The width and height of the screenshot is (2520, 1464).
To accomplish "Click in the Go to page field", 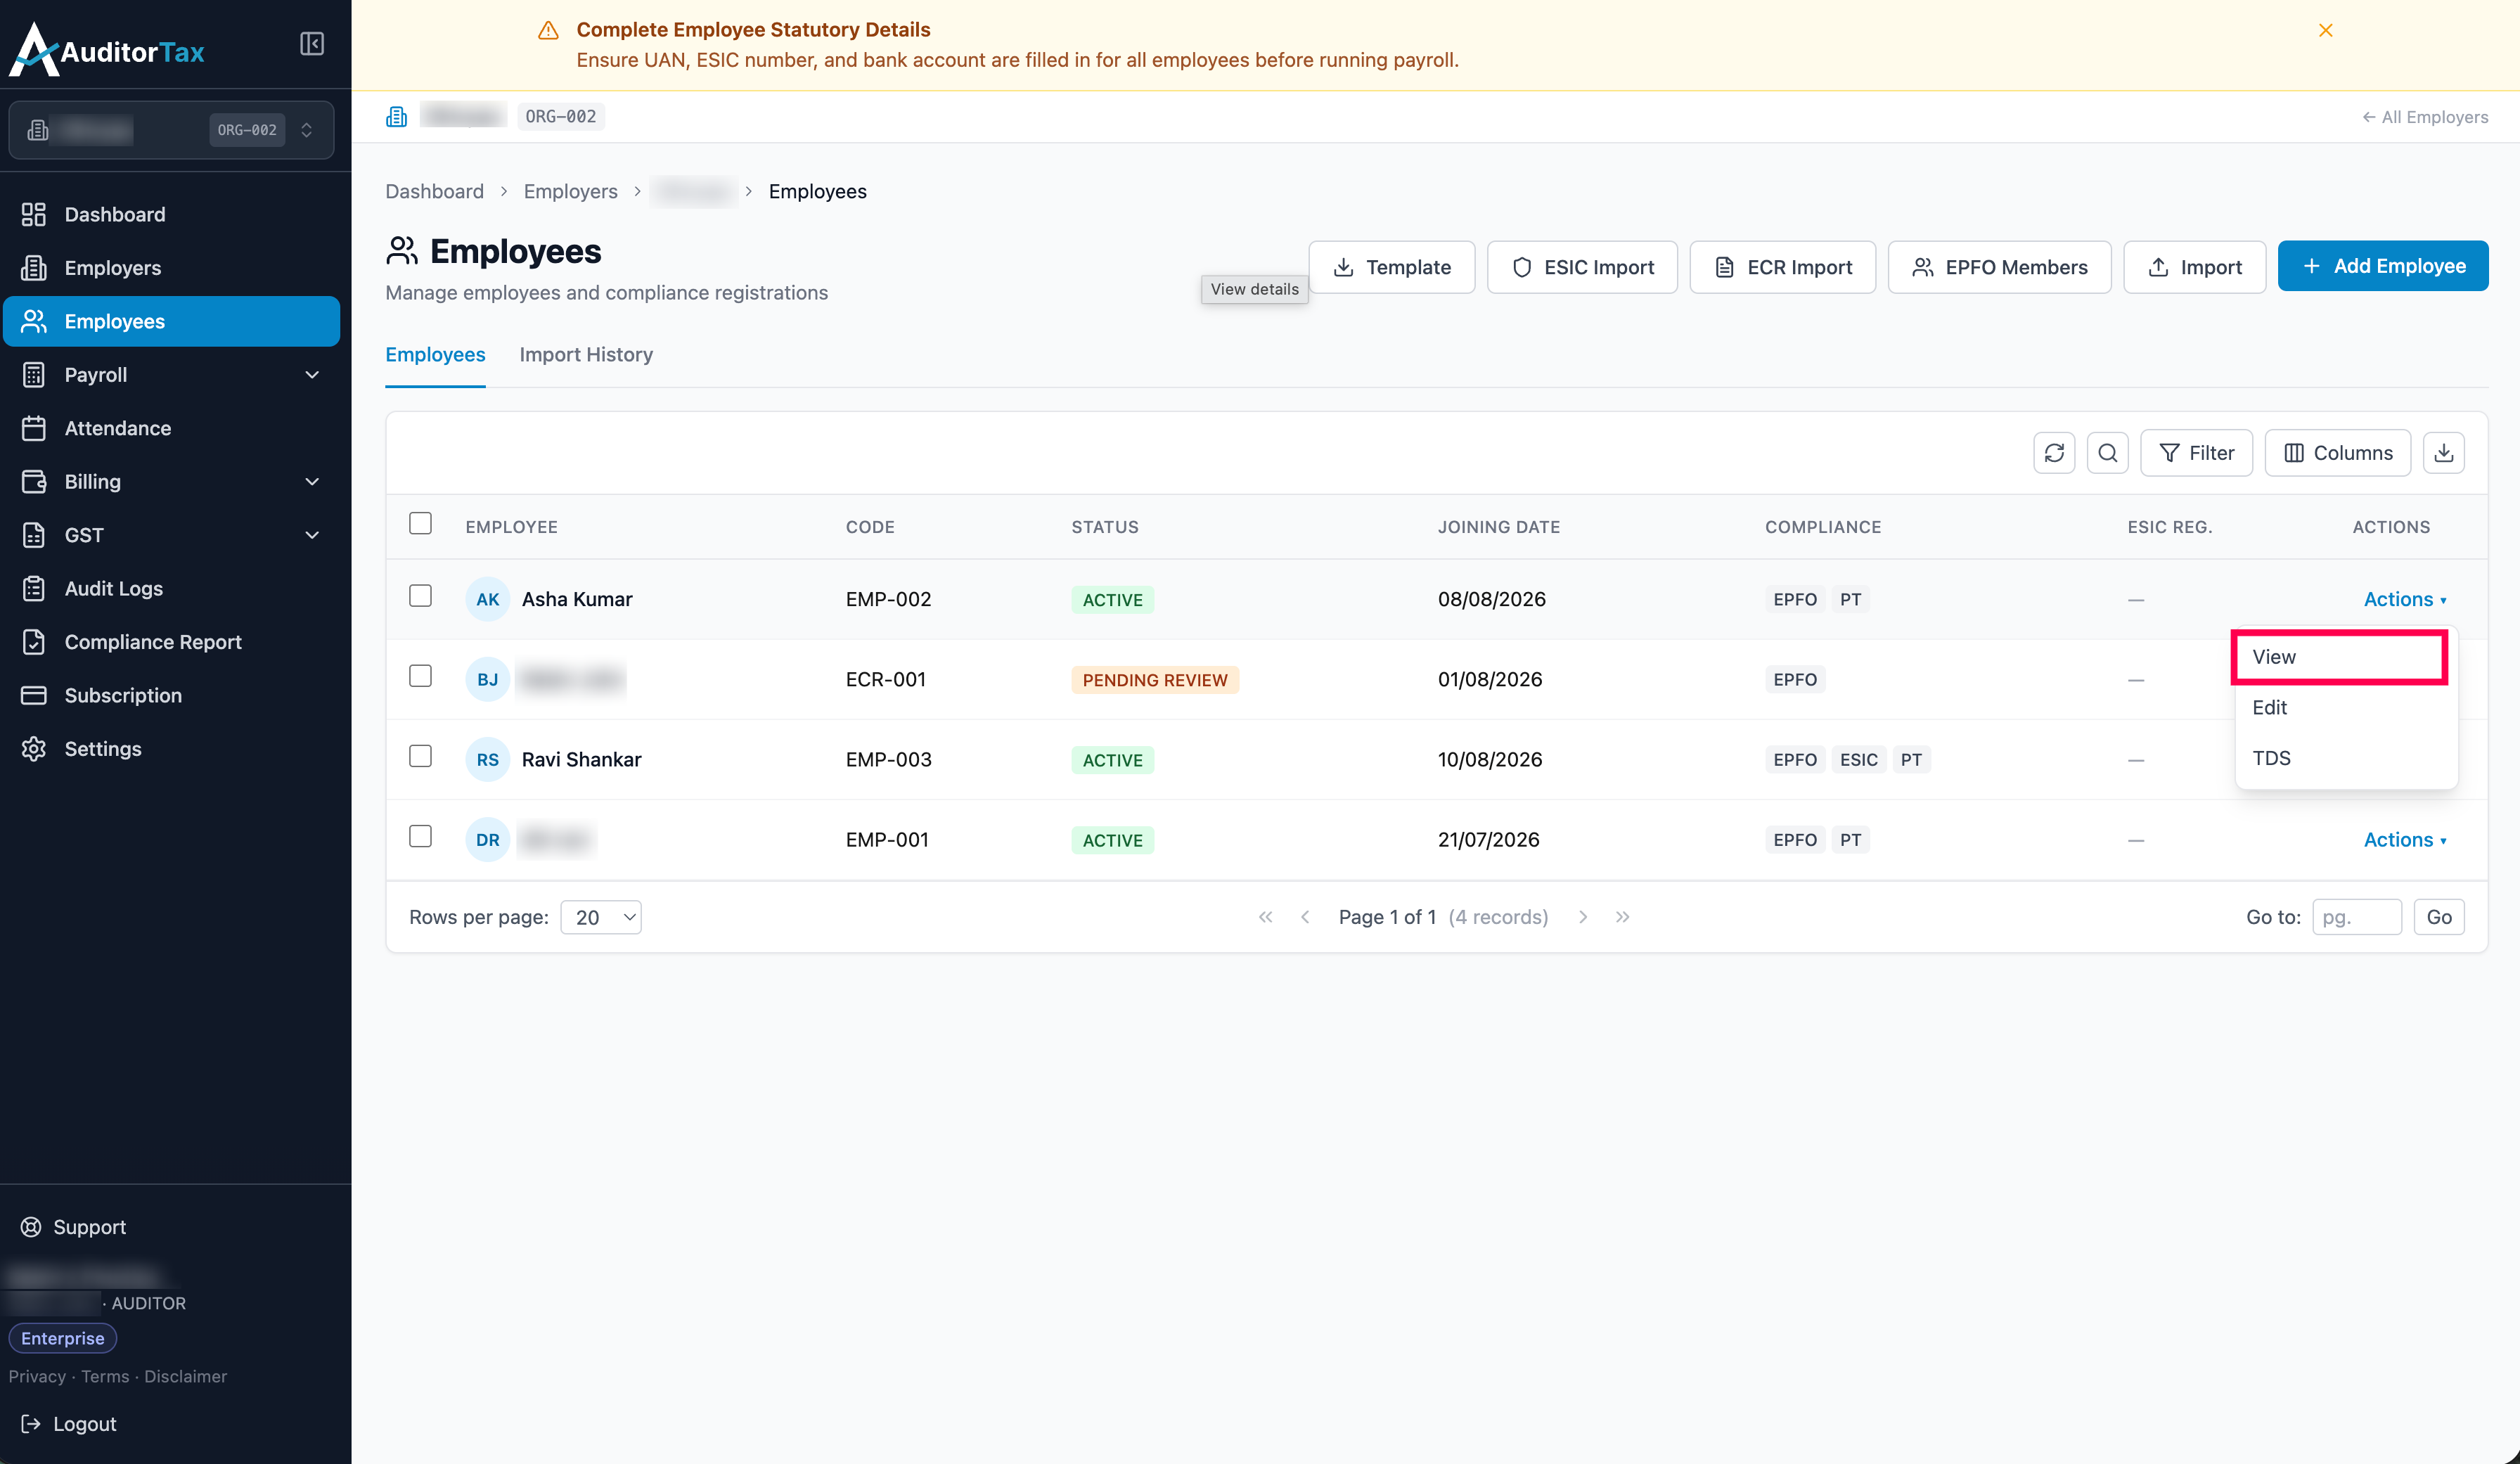I will 2356,917.
